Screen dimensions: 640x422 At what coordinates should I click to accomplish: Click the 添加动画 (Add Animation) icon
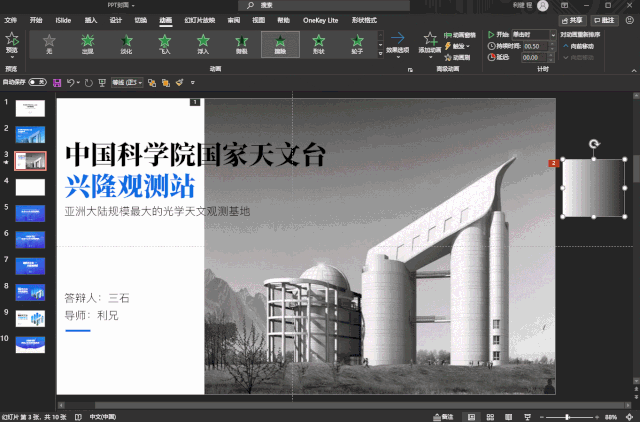click(x=431, y=41)
